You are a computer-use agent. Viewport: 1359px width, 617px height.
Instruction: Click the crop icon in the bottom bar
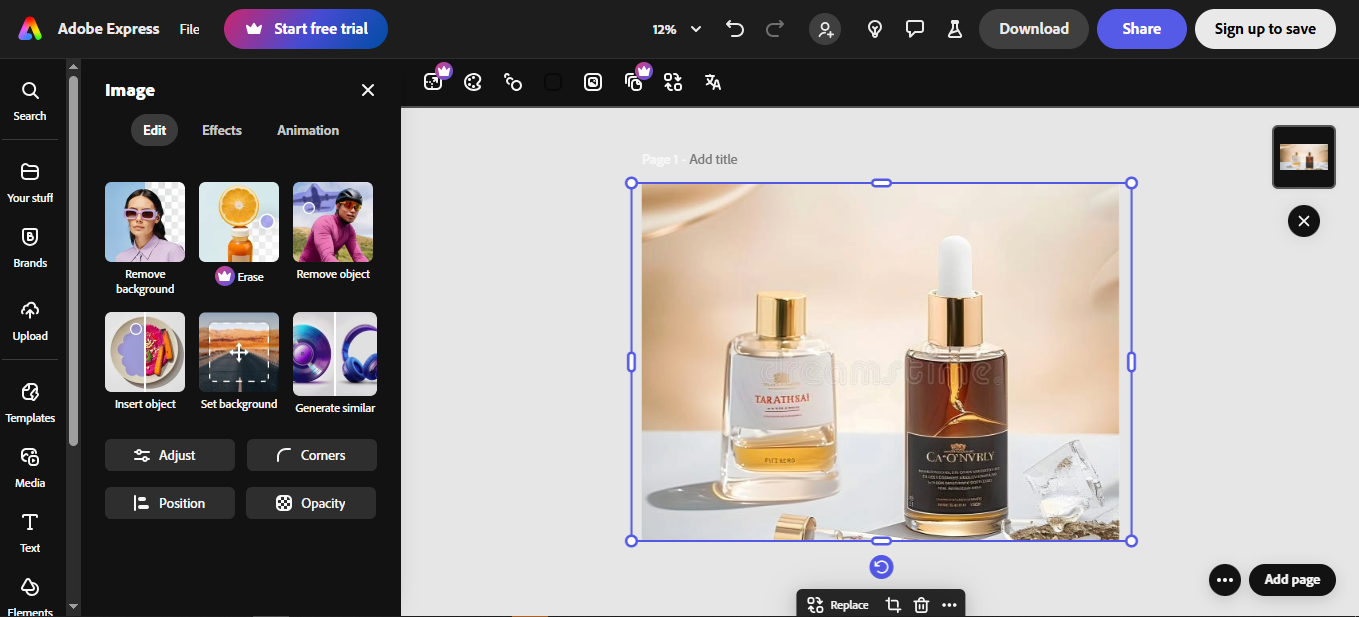[x=892, y=604]
